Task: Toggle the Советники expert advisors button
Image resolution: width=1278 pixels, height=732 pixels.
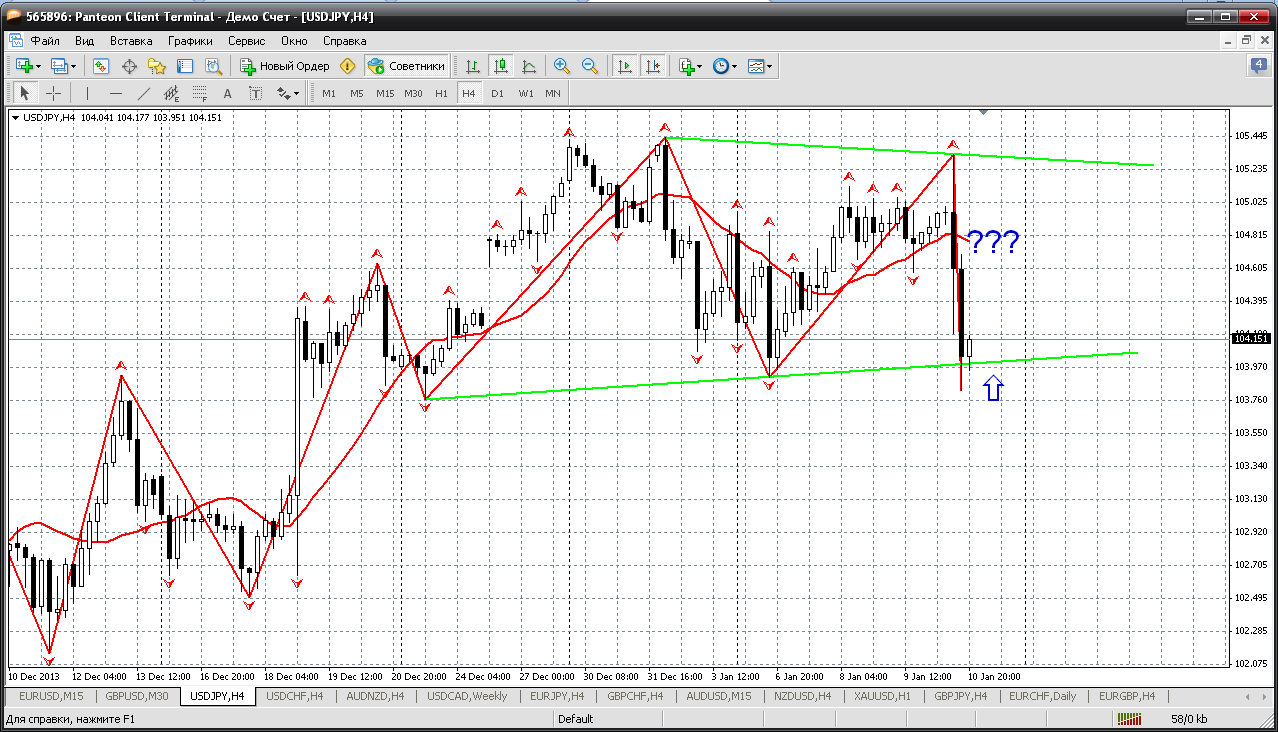Action: (x=406, y=66)
